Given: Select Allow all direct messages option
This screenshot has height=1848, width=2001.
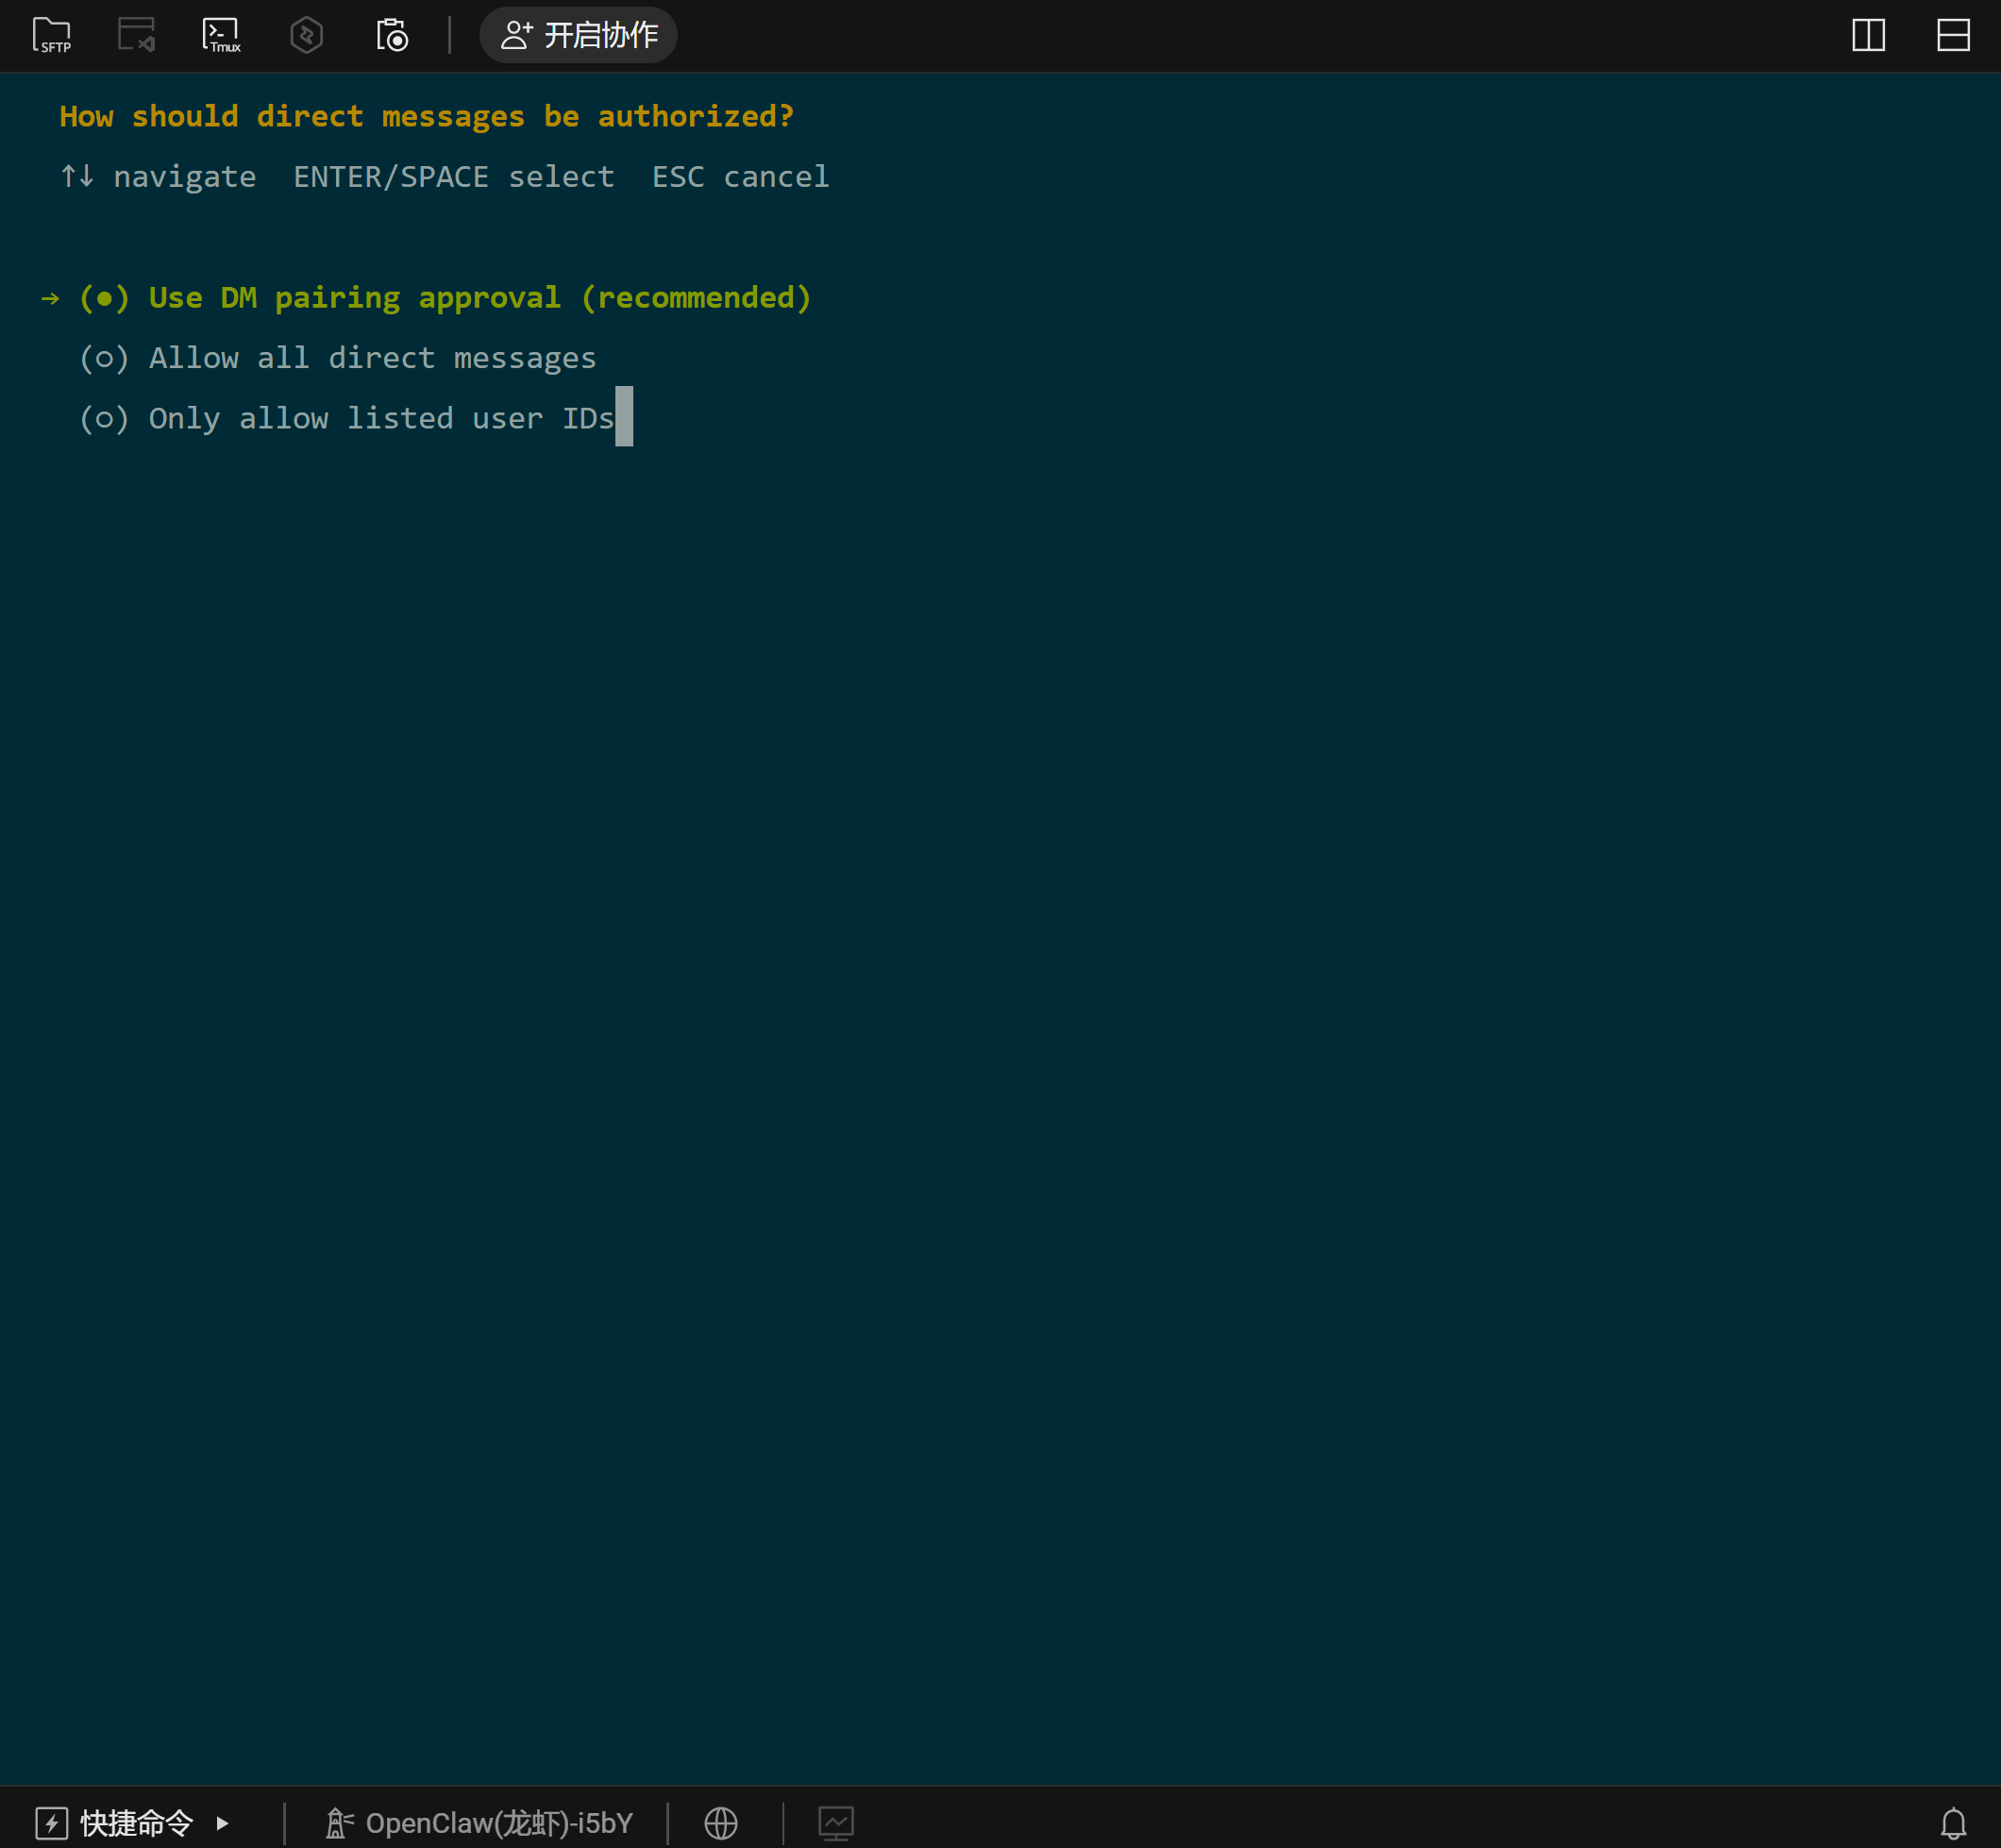Looking at the screenshot, I should (x=337, y=358).
